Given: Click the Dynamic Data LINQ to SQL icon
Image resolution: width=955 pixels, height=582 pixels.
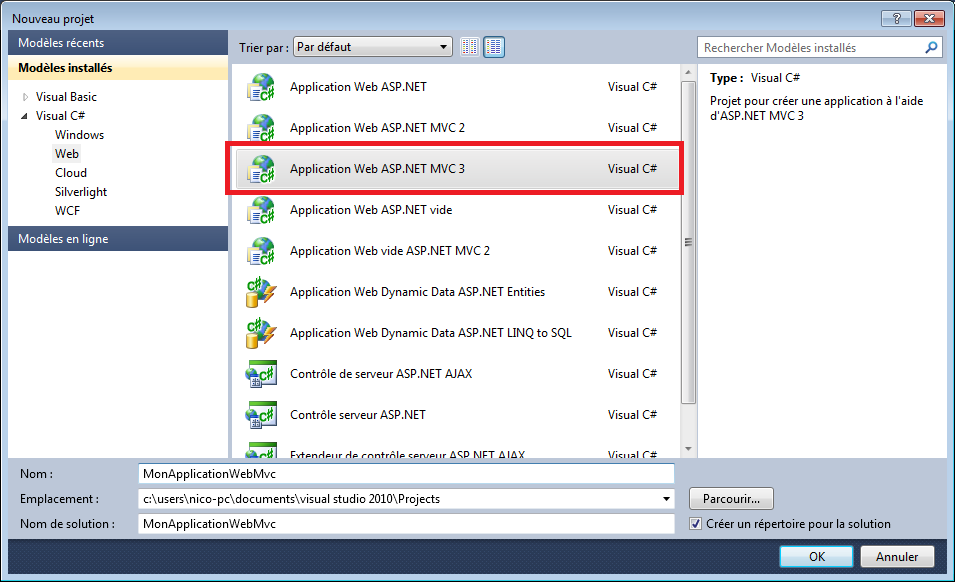Looking at the screenshot, I should point(260,334).
